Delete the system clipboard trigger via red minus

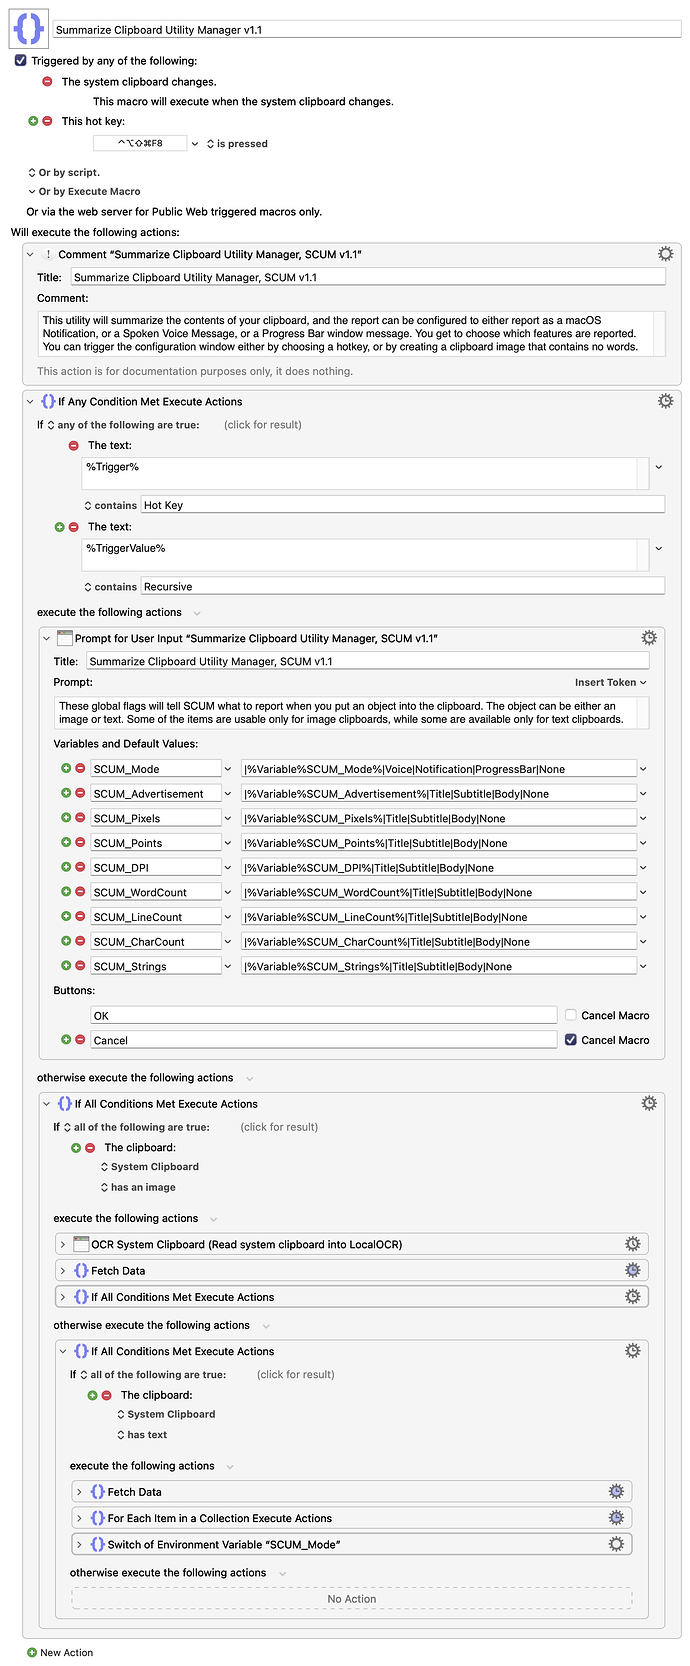point(47,82)
